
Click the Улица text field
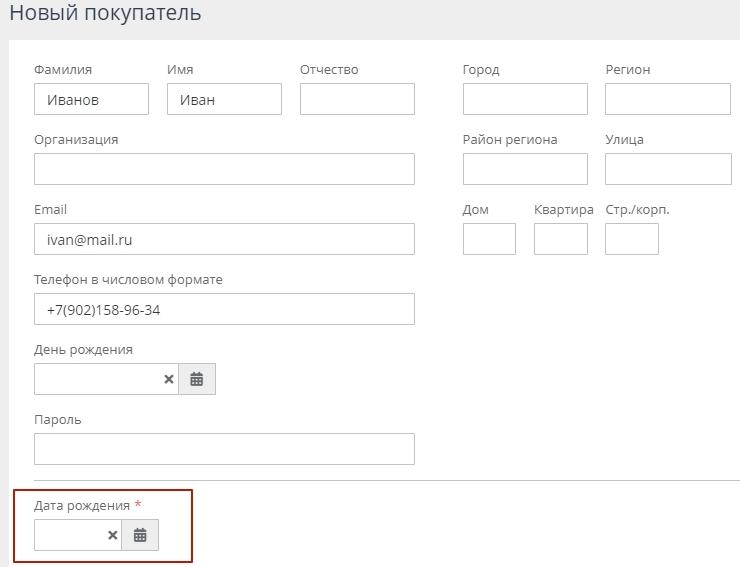click(x=667, y=169)
